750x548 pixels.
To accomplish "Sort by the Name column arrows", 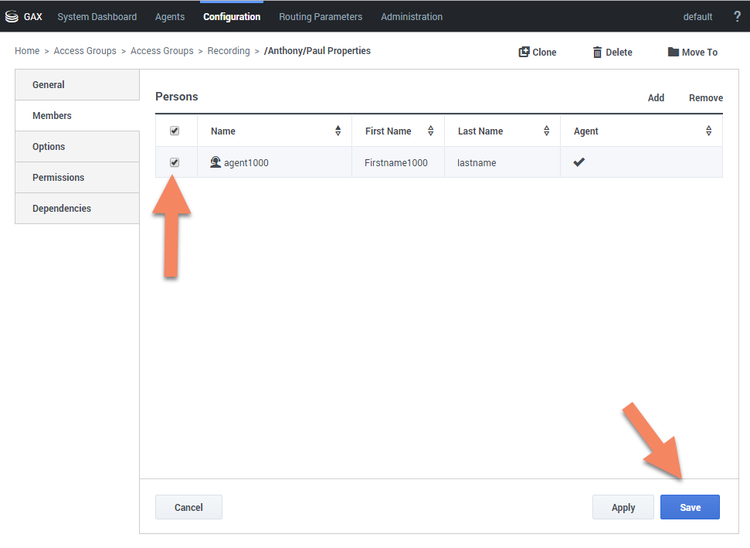I will pyautogui.click(x=338, y=131).
